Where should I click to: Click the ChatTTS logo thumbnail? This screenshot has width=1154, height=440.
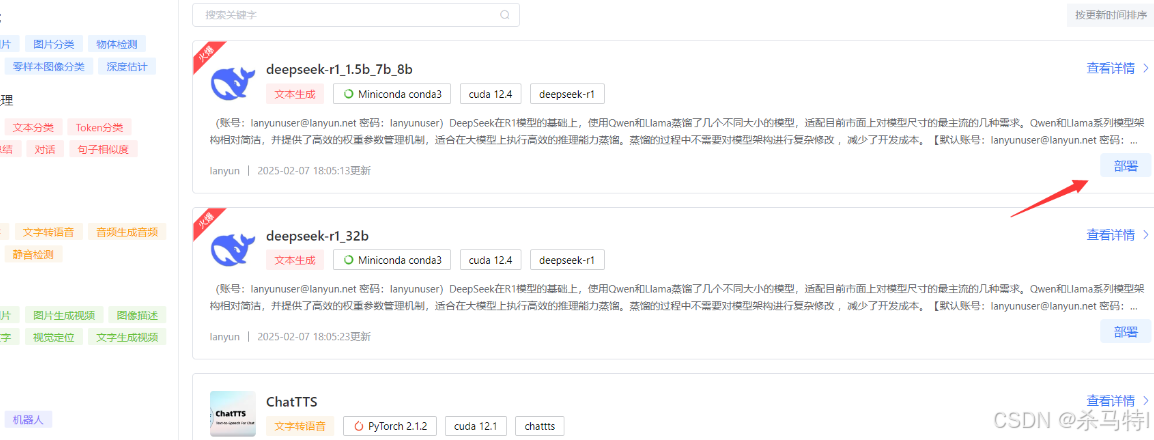[233, 414]
